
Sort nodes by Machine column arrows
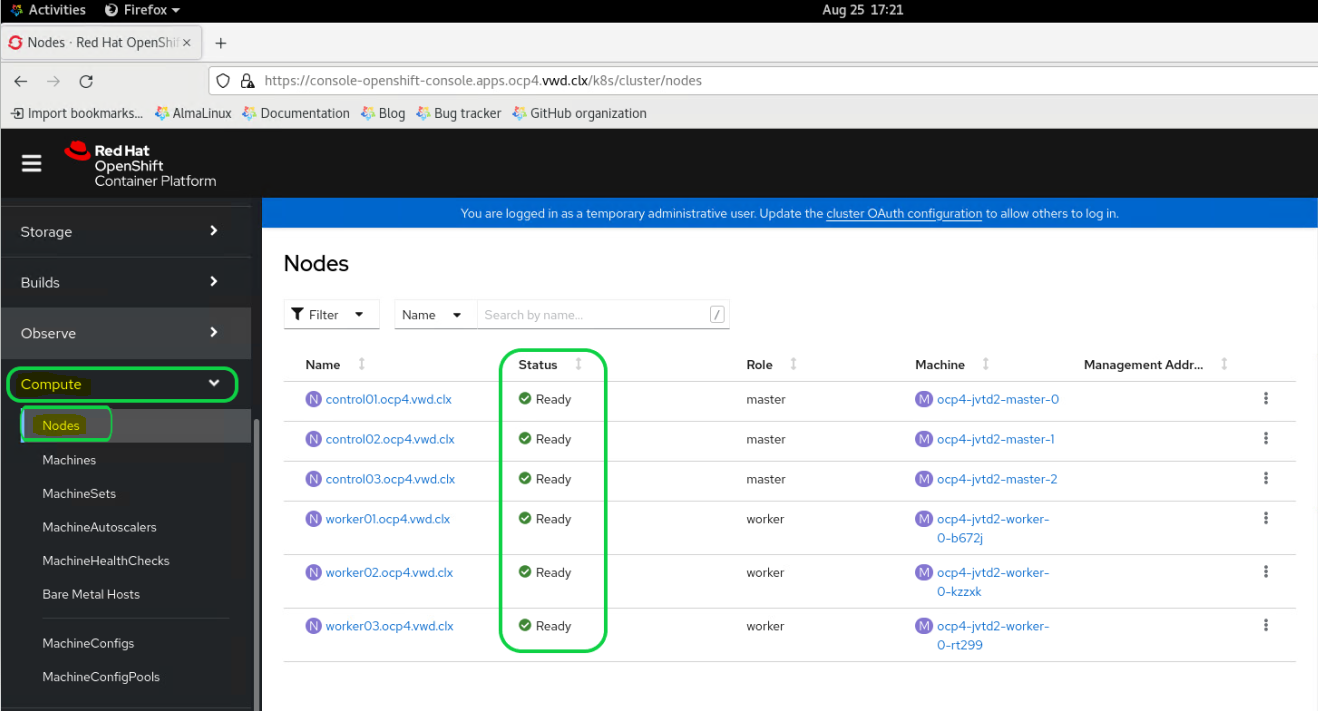[986, 364]
